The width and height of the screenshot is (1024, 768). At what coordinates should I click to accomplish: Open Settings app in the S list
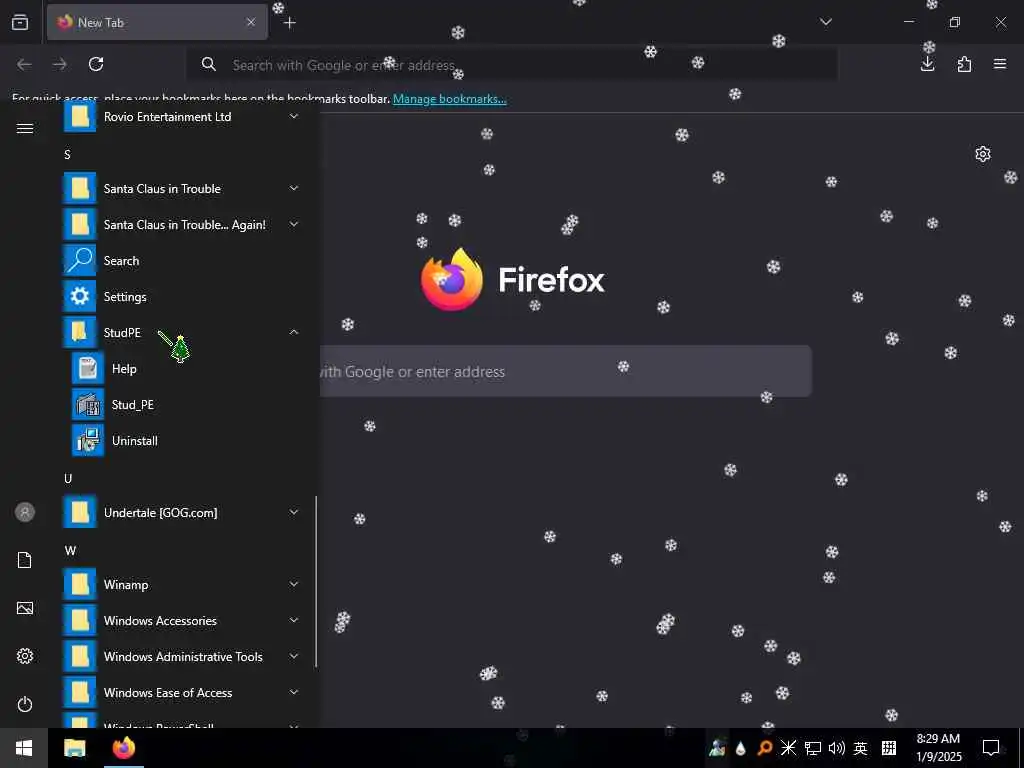[183, 296]
